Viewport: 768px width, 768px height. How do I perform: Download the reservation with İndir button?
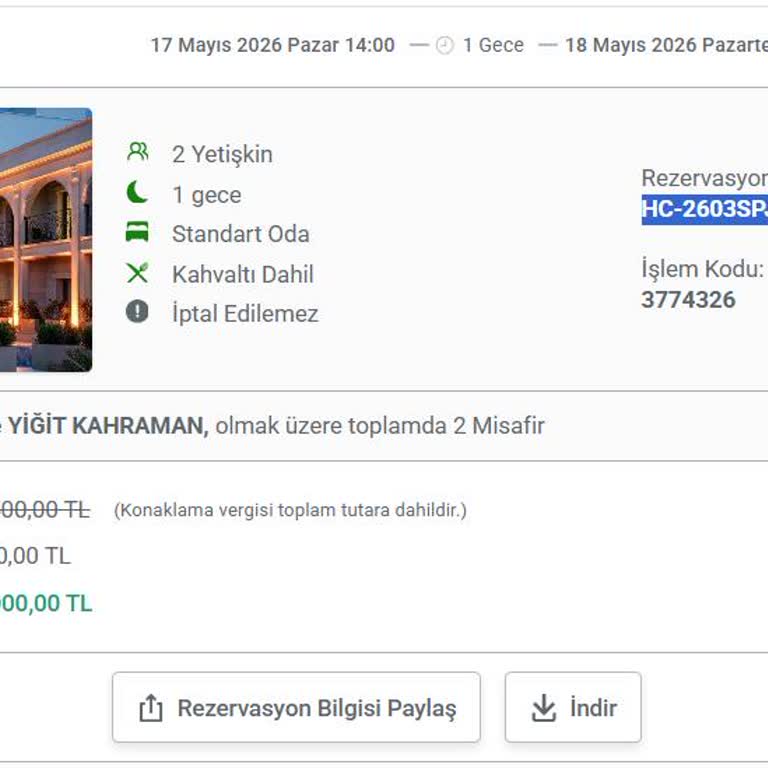pos(573,707)
